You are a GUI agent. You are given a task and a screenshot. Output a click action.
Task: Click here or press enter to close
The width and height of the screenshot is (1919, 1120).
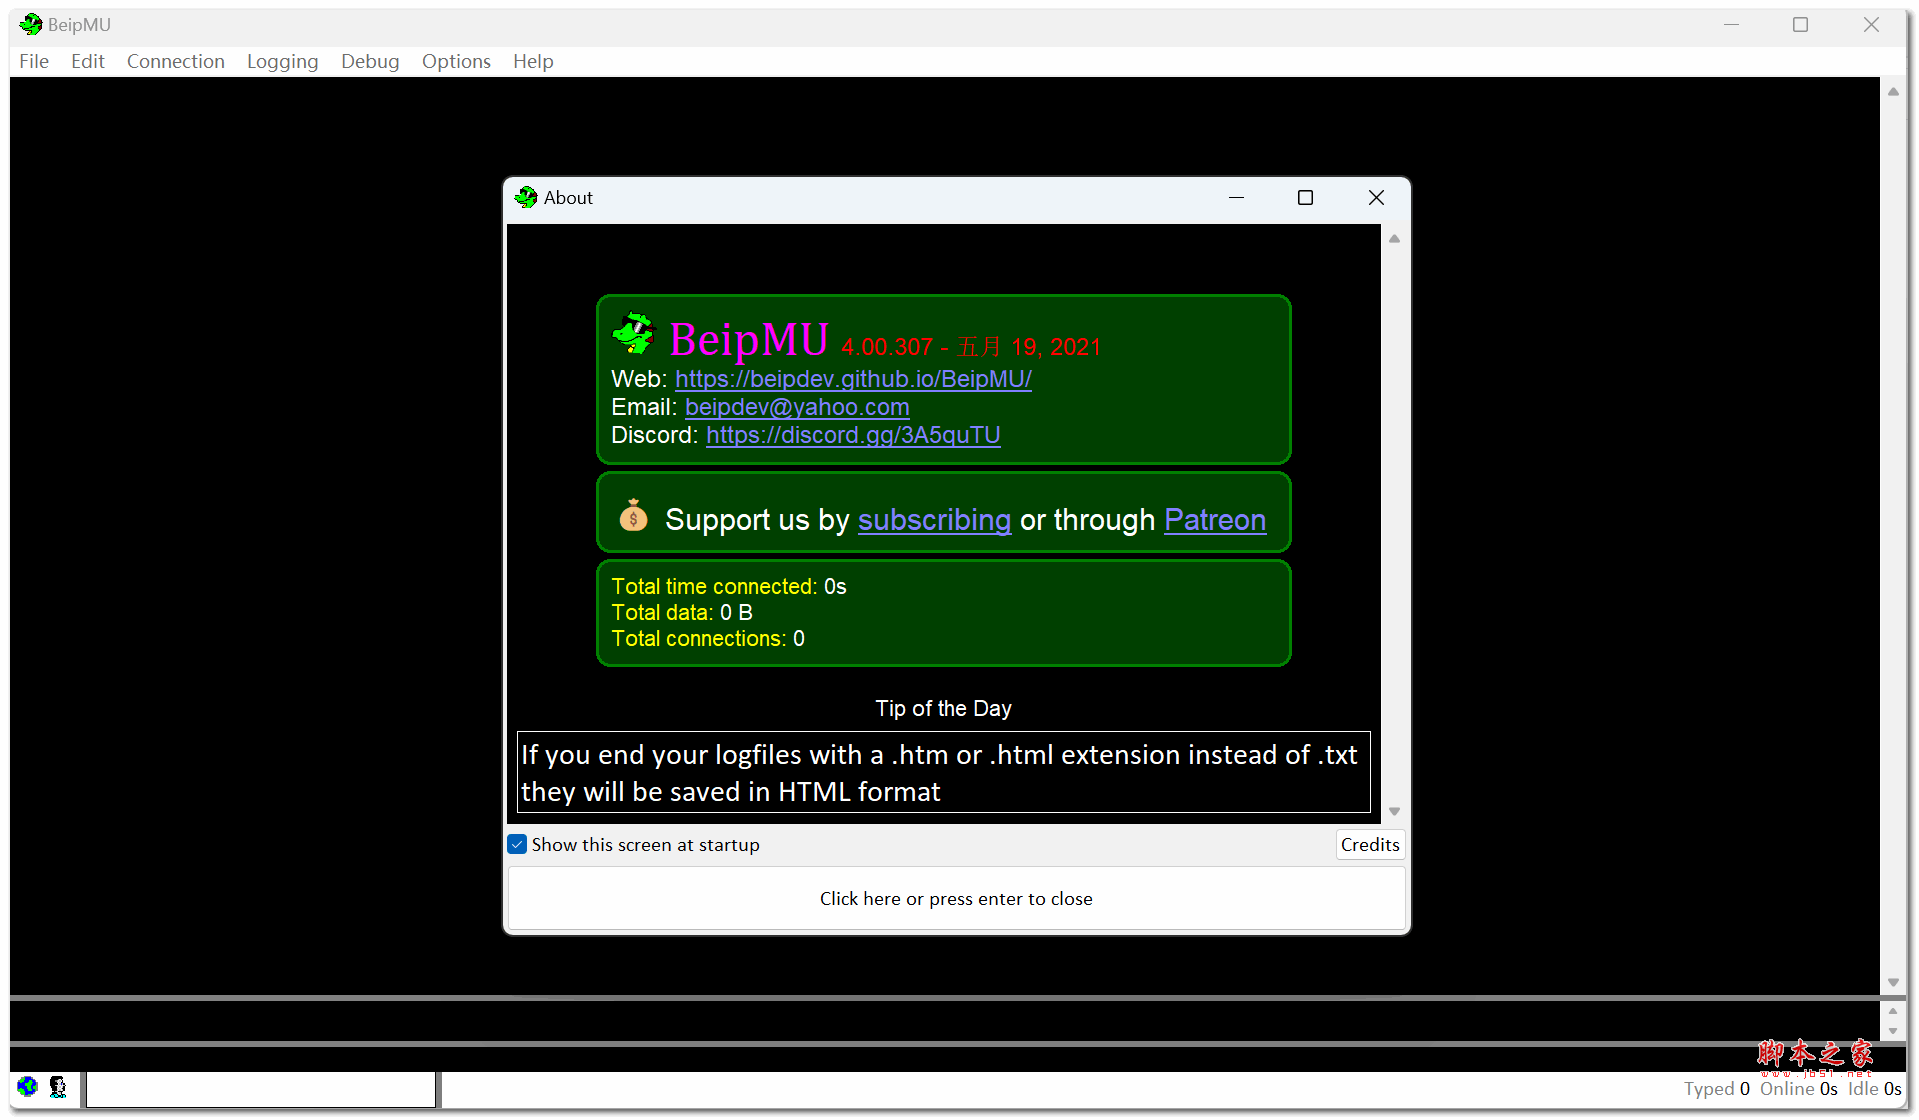click(x=956, y=898)
